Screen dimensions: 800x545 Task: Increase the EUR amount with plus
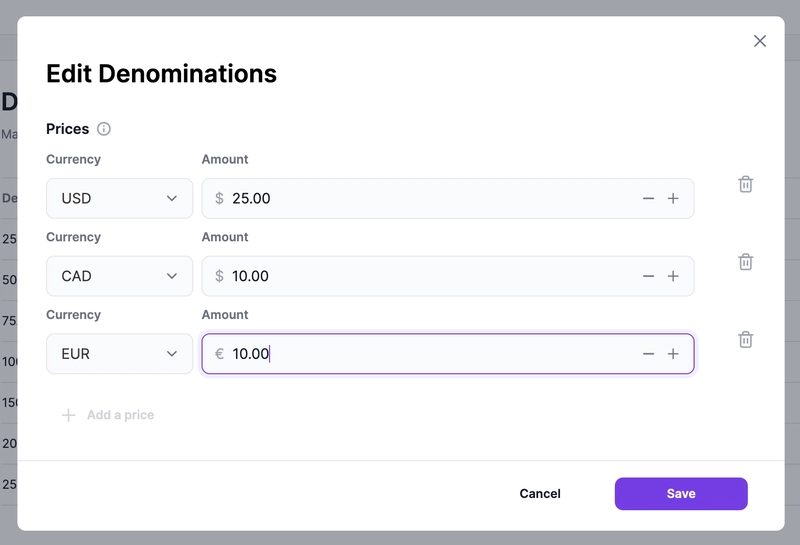[673, 354]
